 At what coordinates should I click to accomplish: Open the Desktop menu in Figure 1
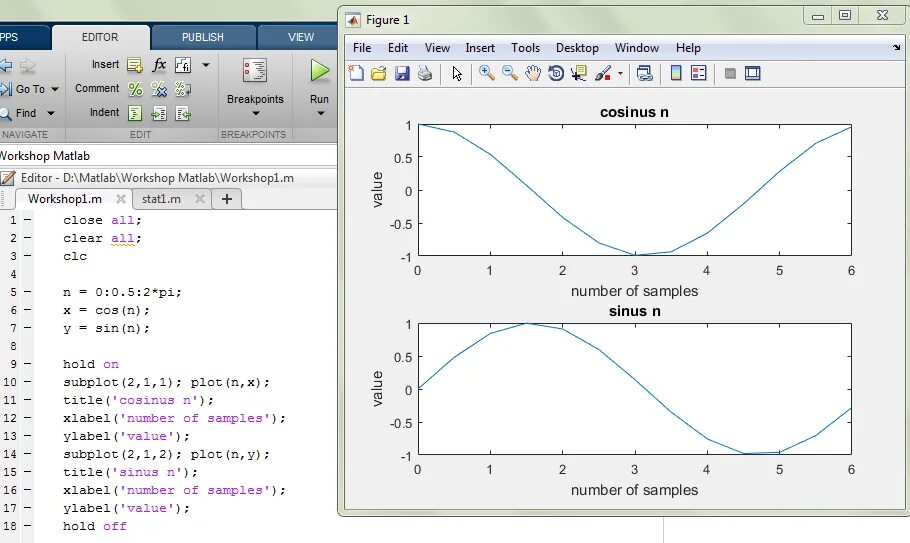[577, 48]
